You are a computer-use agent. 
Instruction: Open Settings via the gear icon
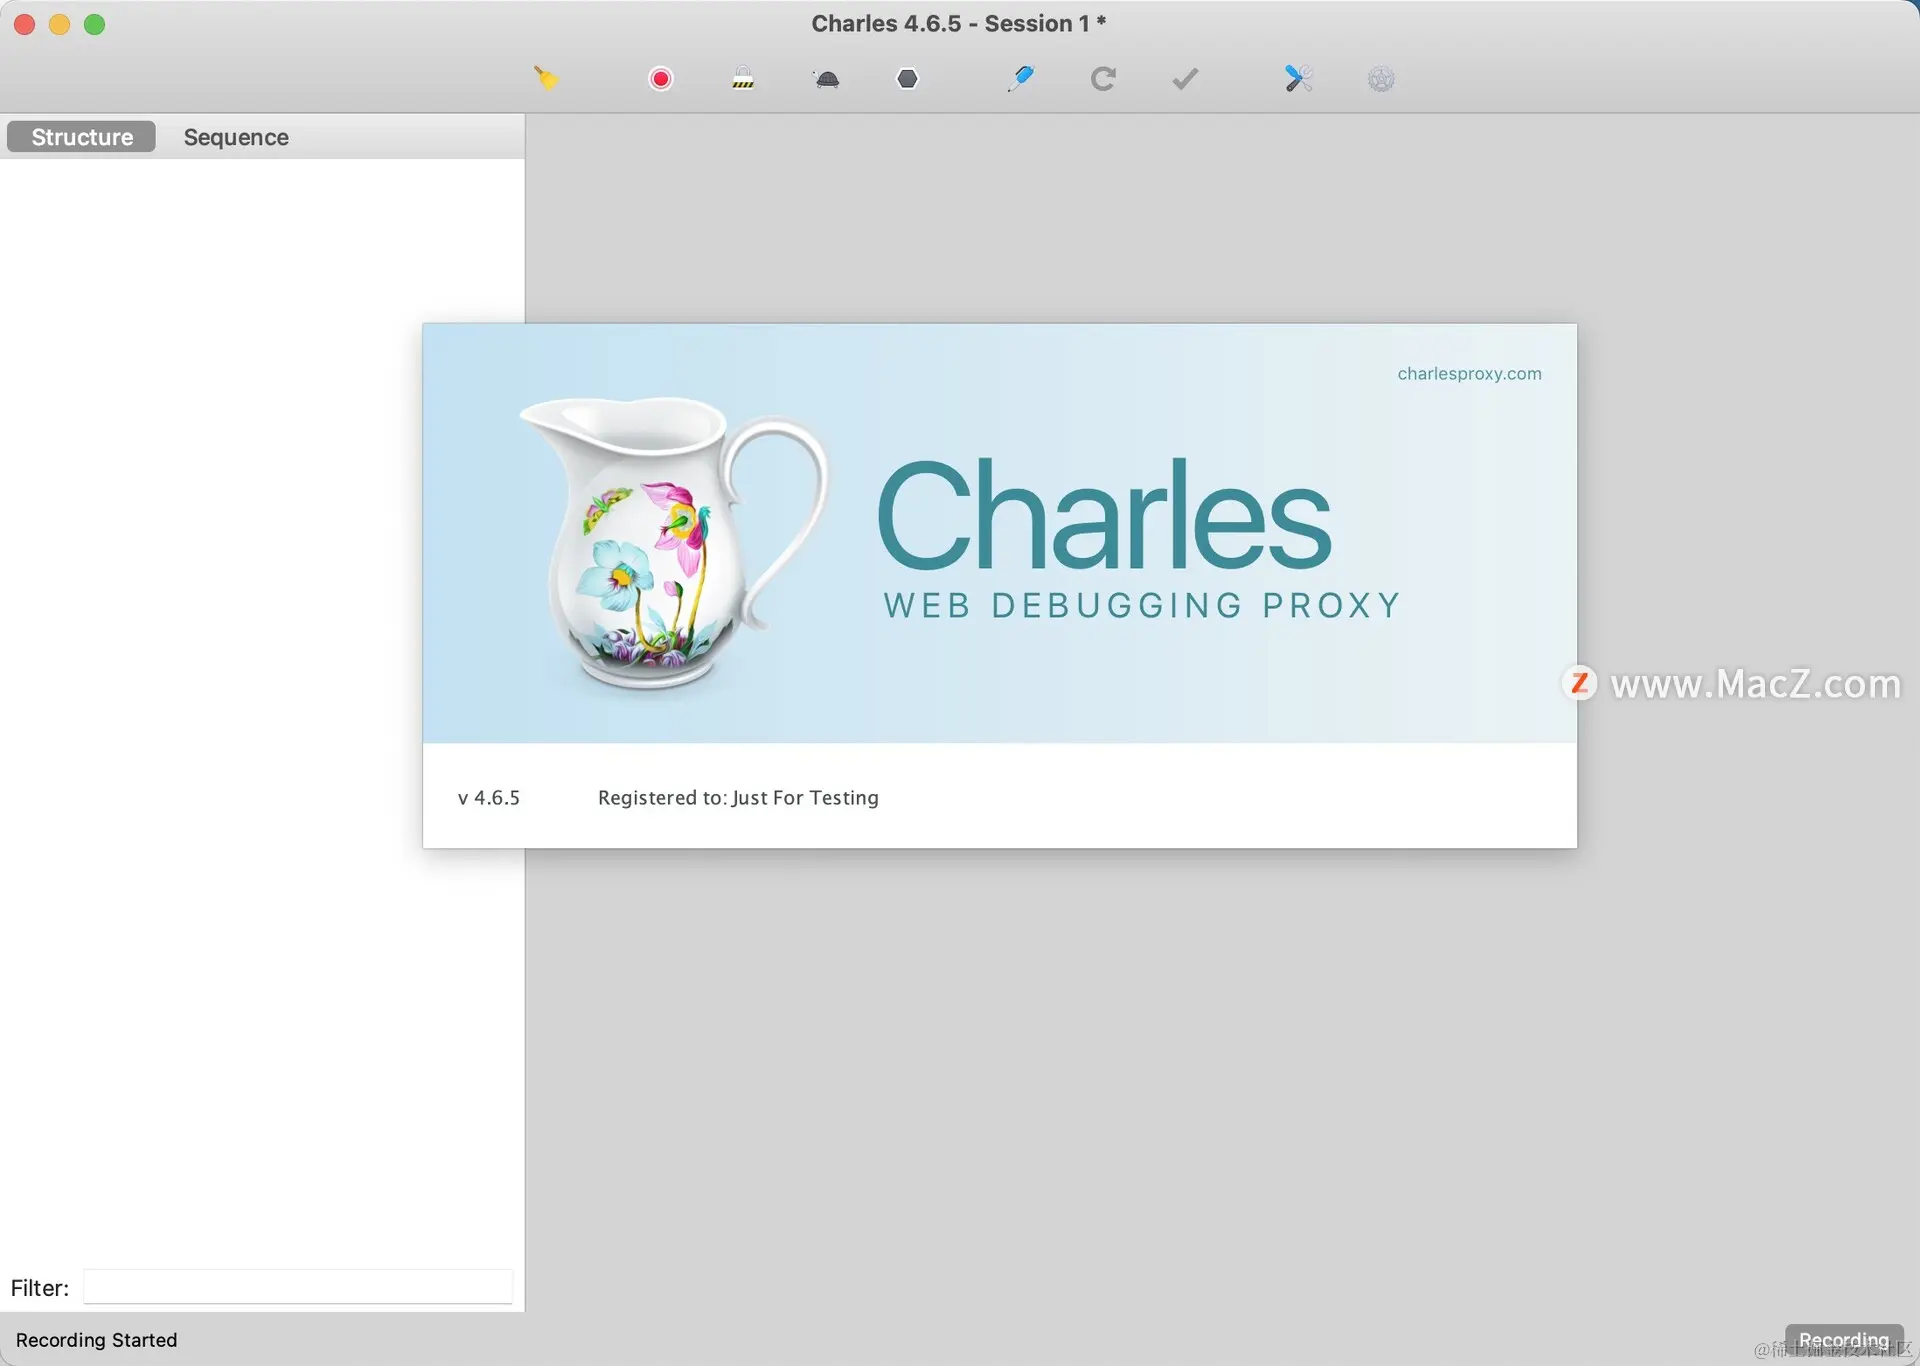[1380, 78]
